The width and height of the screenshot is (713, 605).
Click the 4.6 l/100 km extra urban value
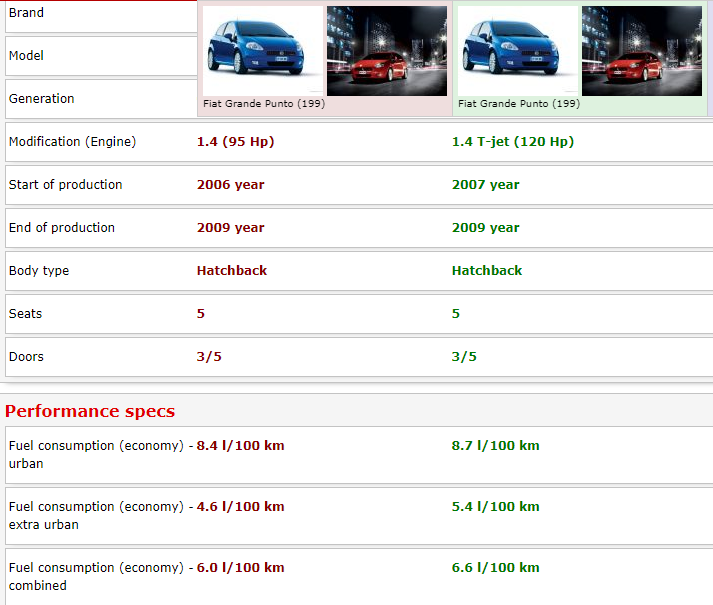tap(241, 506)
